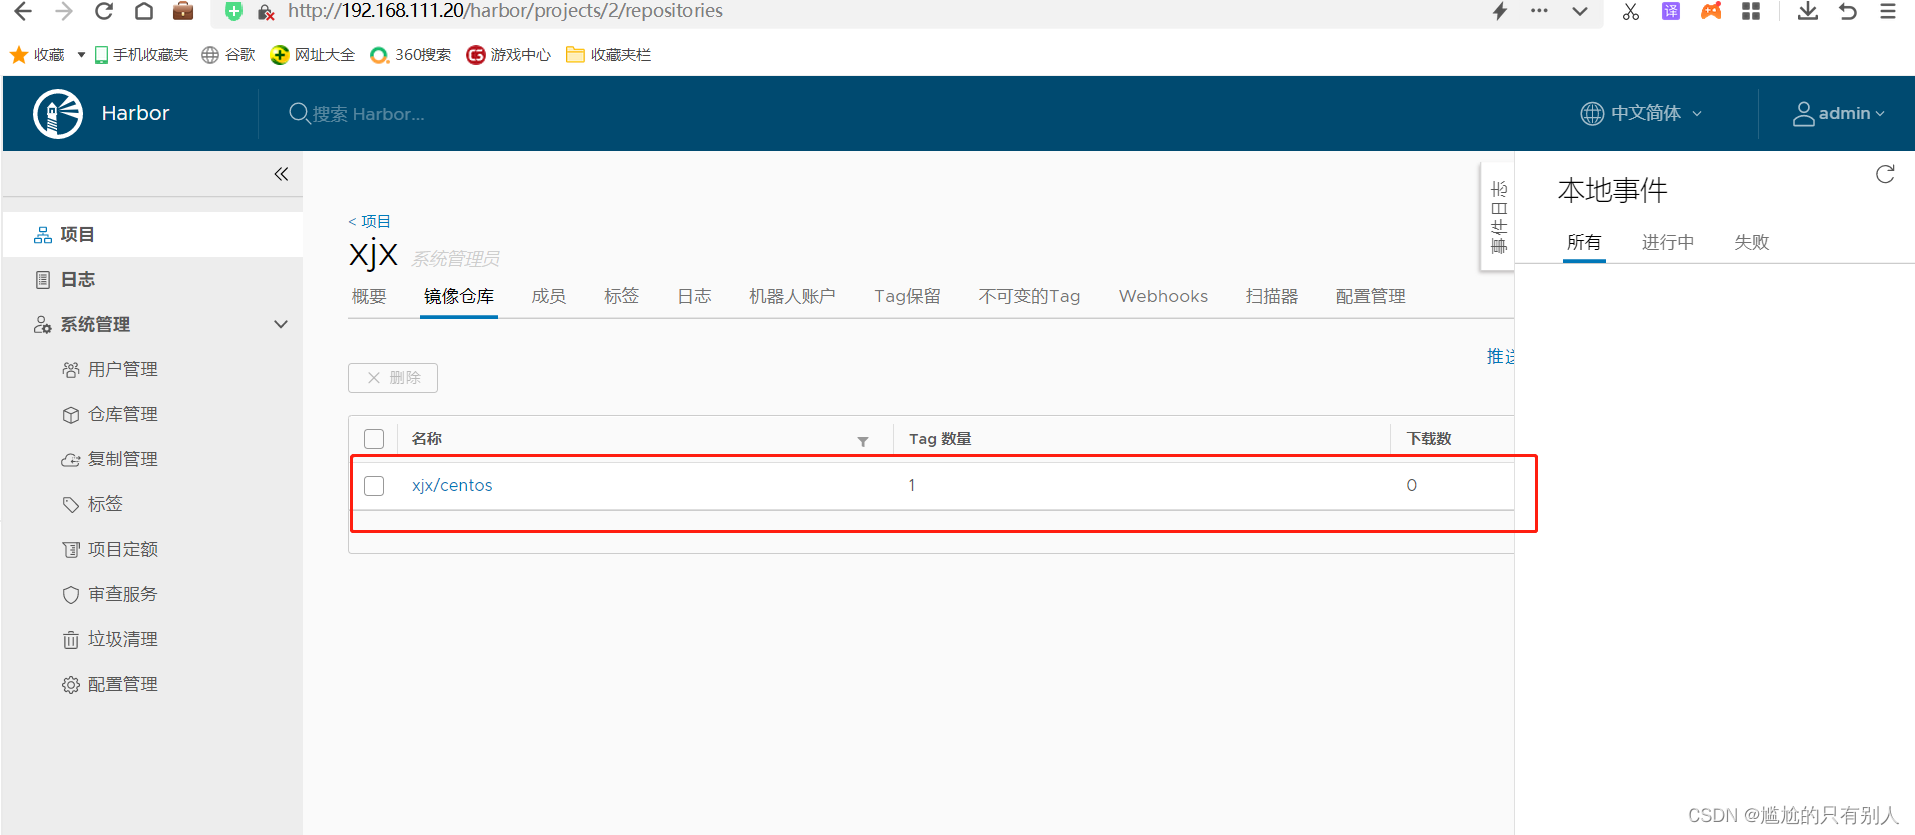The height and width of the screenshot is (835, 1915).
Task: Click the orange game controller extension icon
Action: point(1711,11)
